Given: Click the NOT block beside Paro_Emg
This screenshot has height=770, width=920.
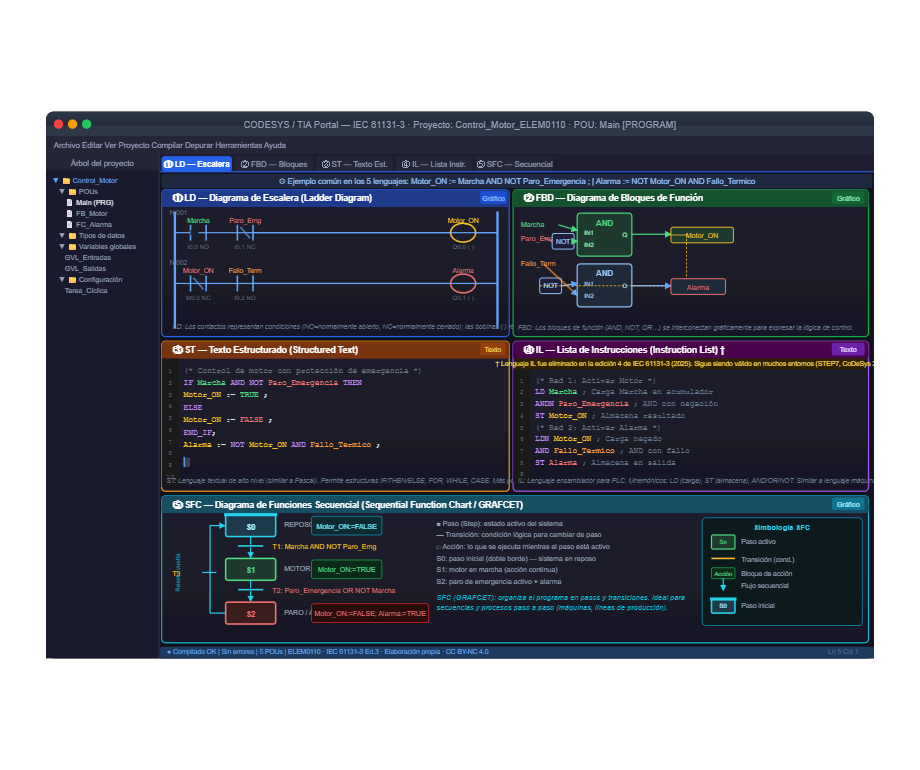Looking at the screenshot, I should (x=563, y=241).
